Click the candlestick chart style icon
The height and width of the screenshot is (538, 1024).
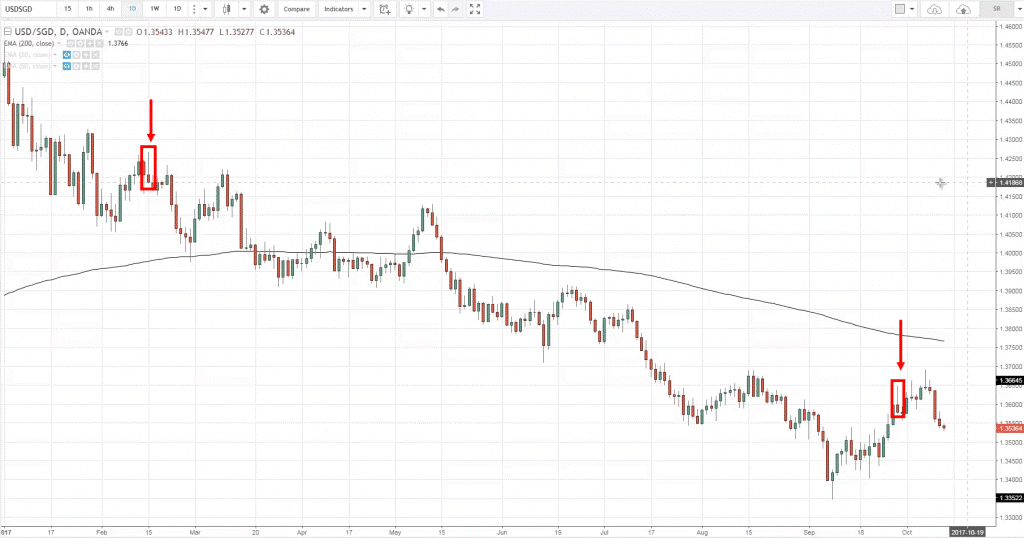click(228, 9)
